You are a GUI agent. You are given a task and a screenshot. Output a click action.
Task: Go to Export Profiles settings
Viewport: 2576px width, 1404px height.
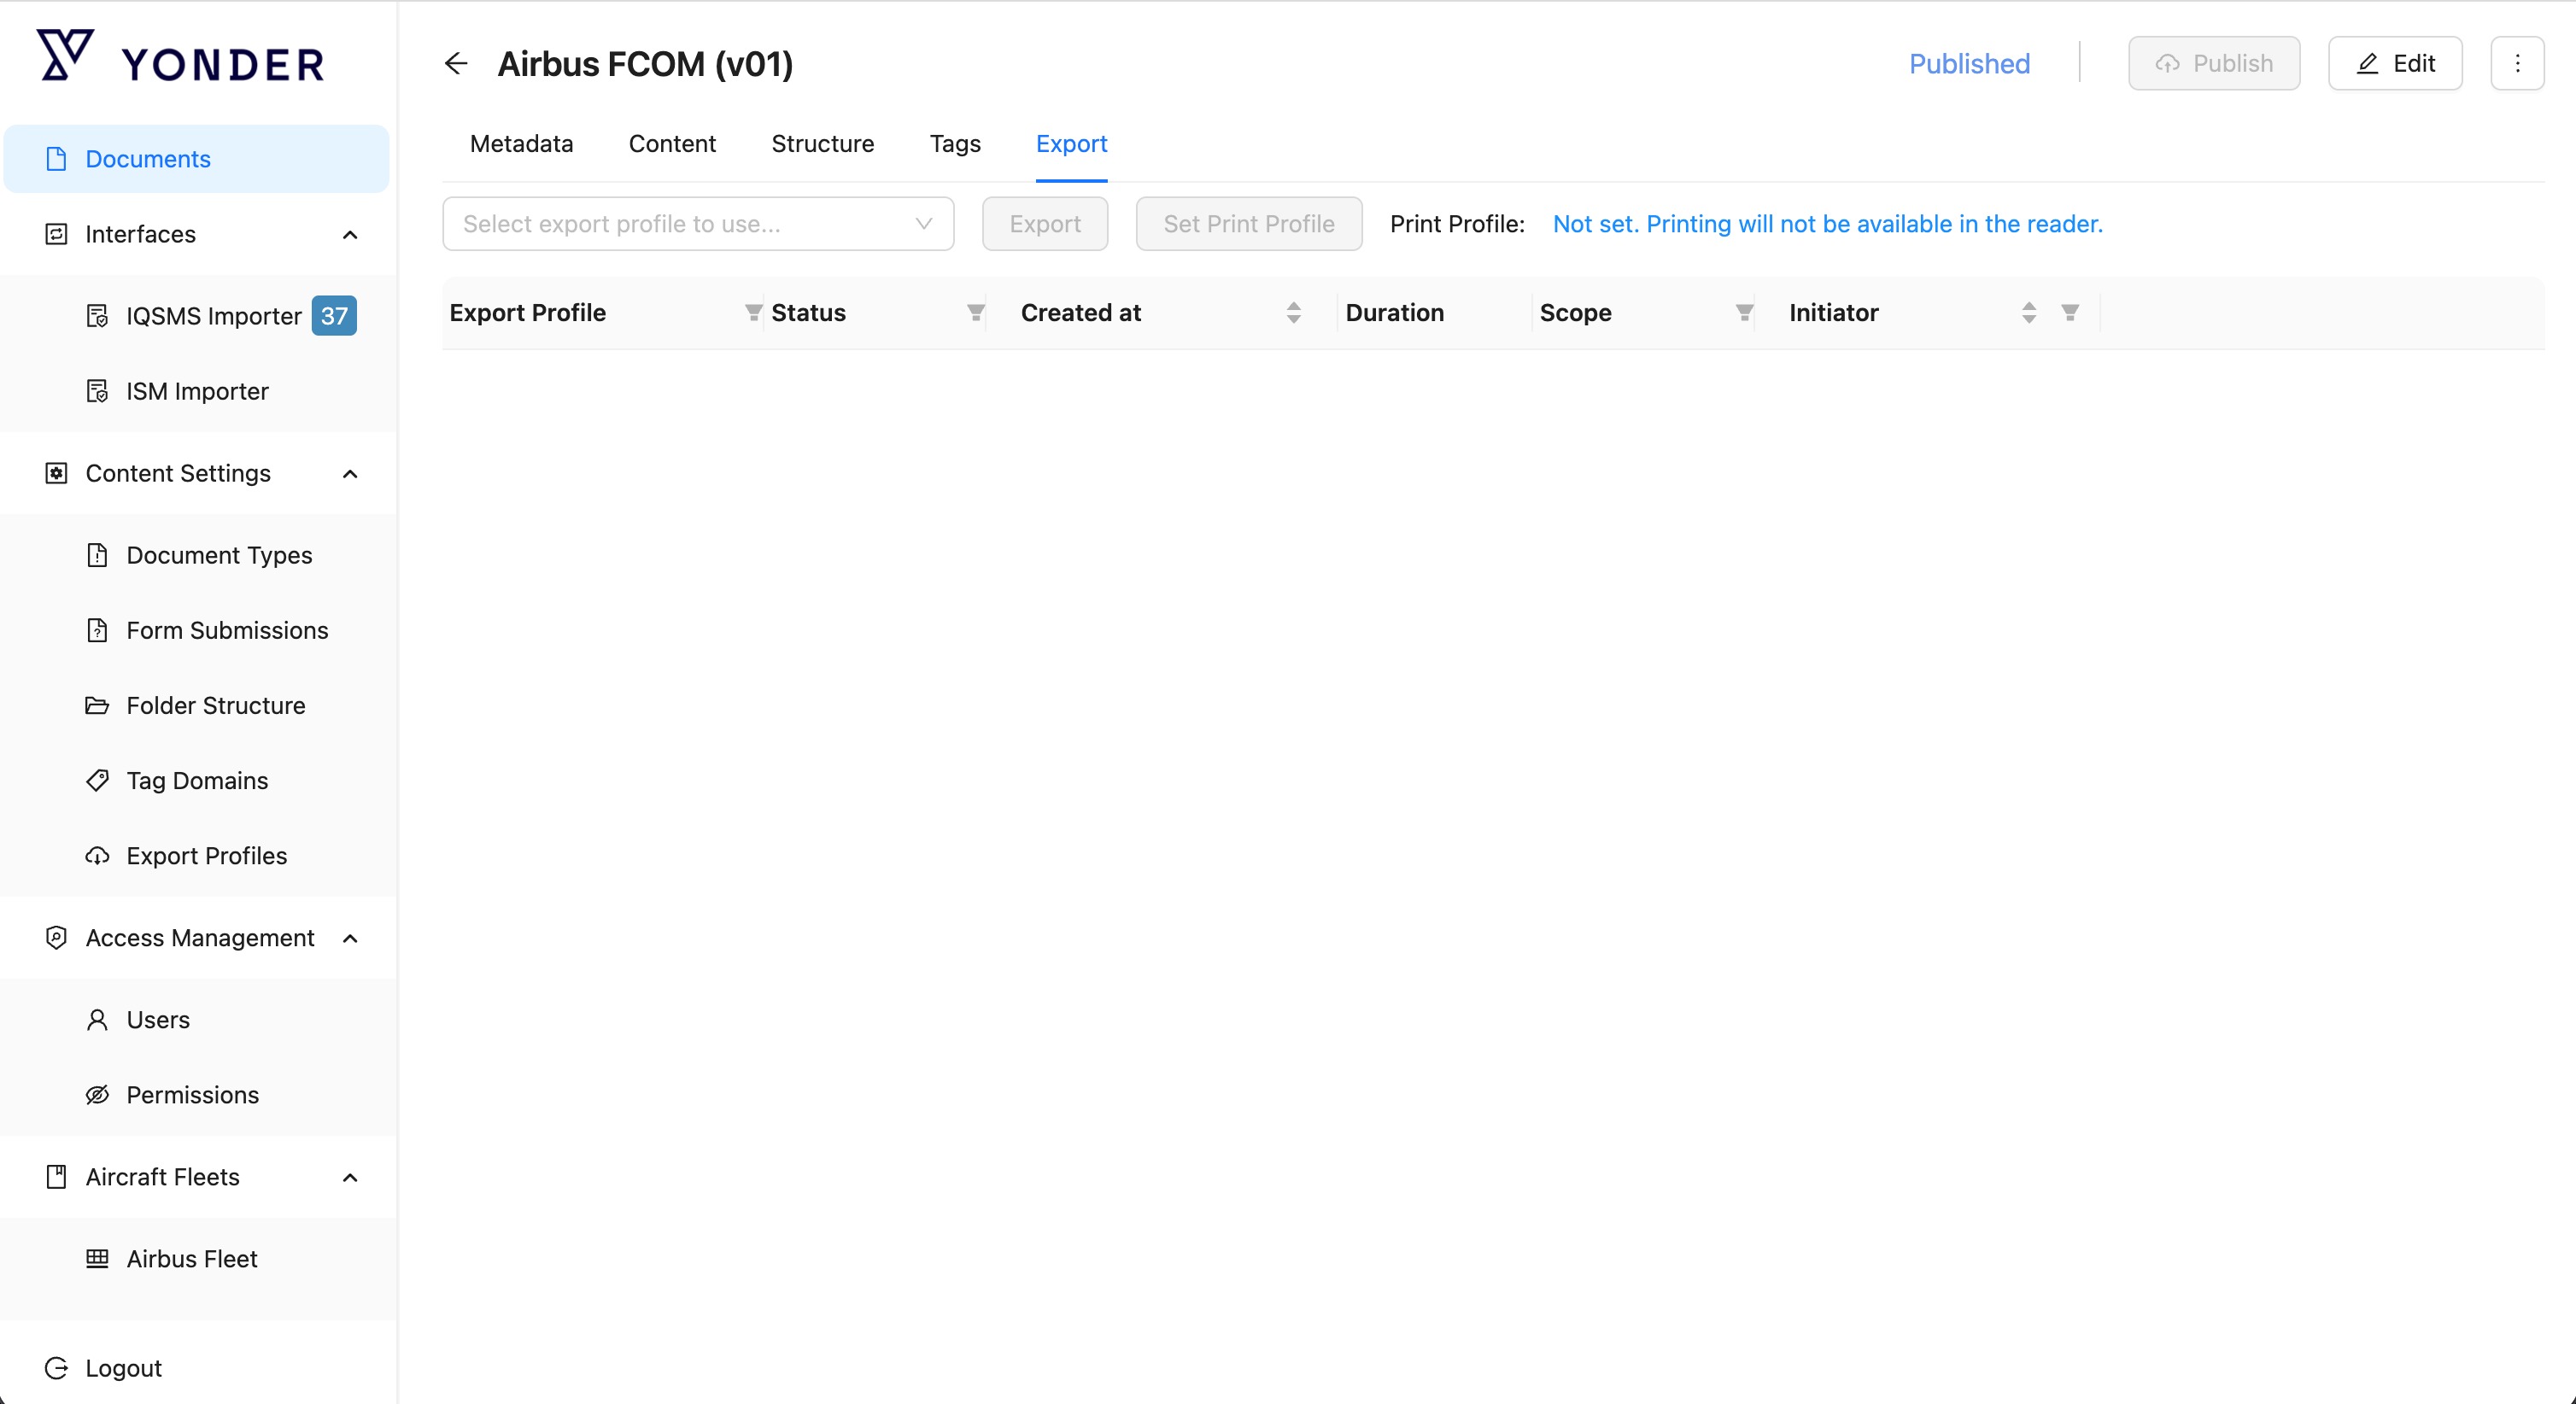point(206,856)
